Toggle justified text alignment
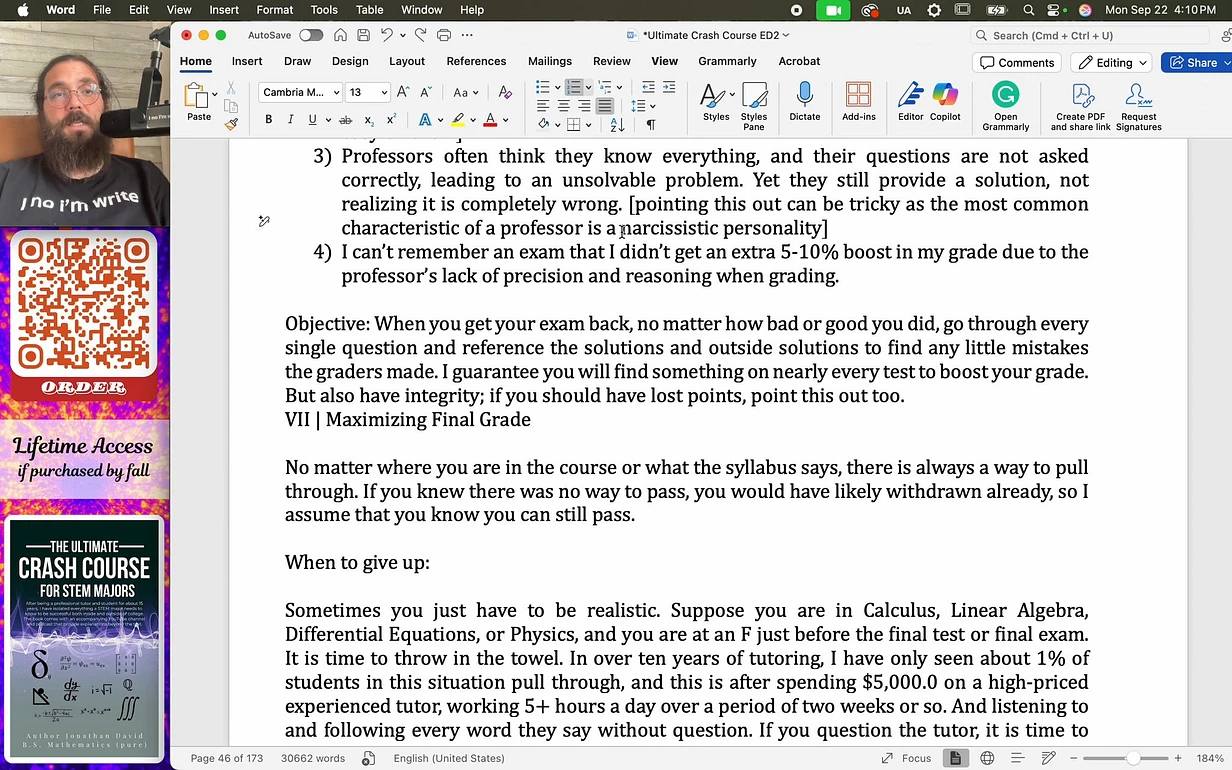1232x770 pixels. coord(605,106)
